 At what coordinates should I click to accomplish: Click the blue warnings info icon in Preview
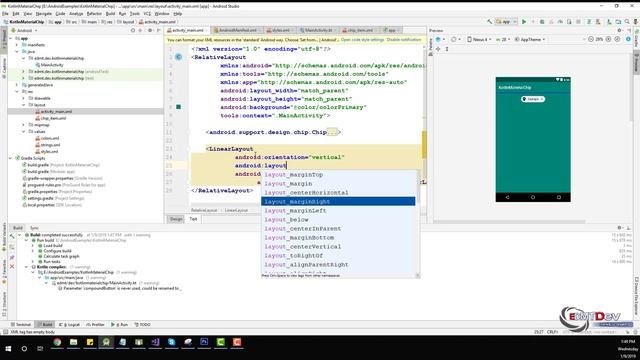coord(628,40)
